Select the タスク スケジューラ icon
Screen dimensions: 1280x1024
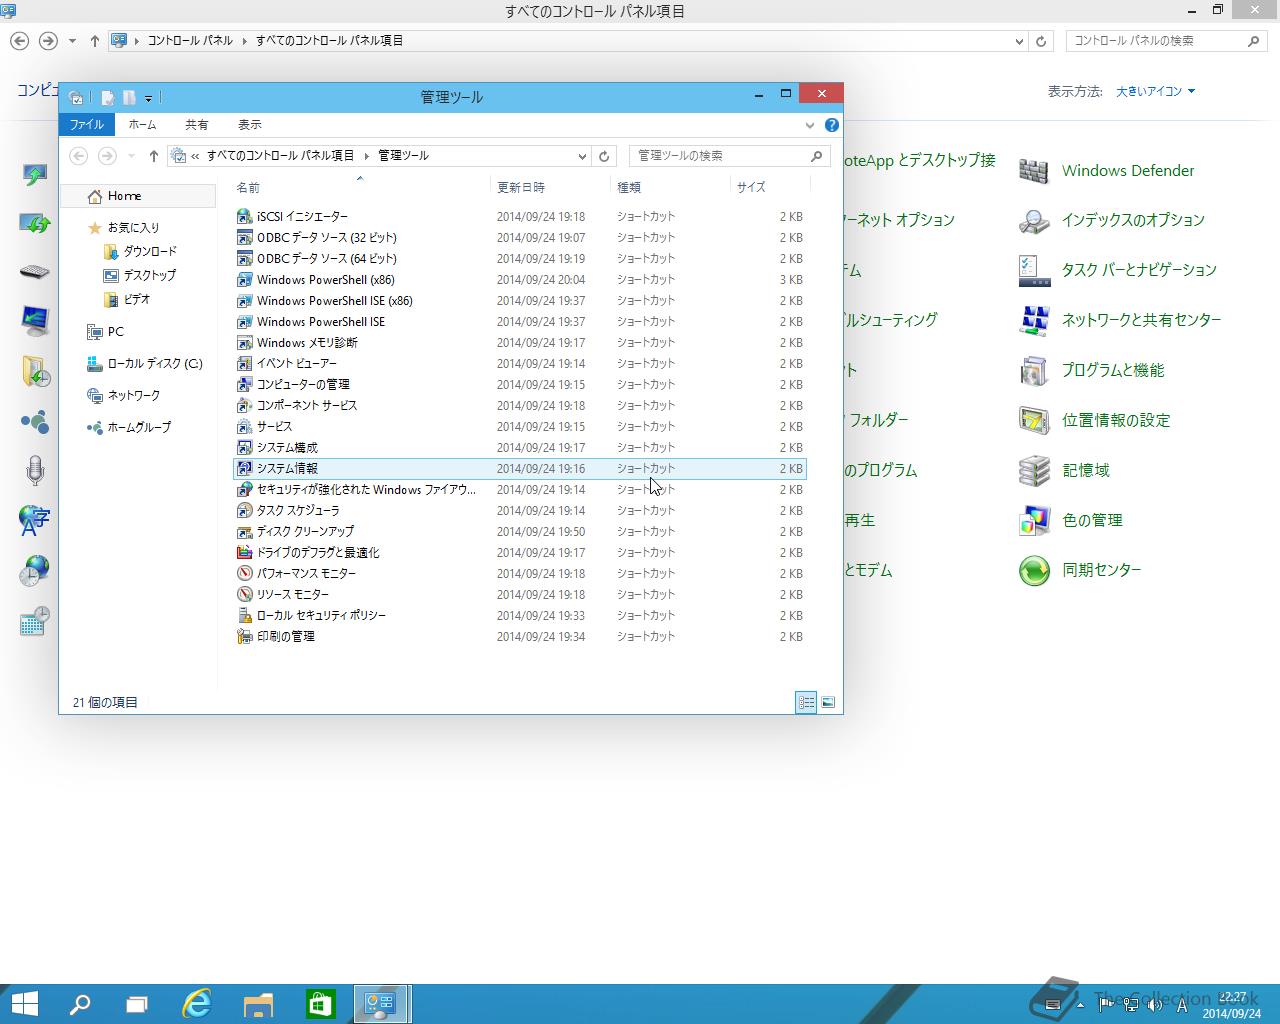pos(244,510)
